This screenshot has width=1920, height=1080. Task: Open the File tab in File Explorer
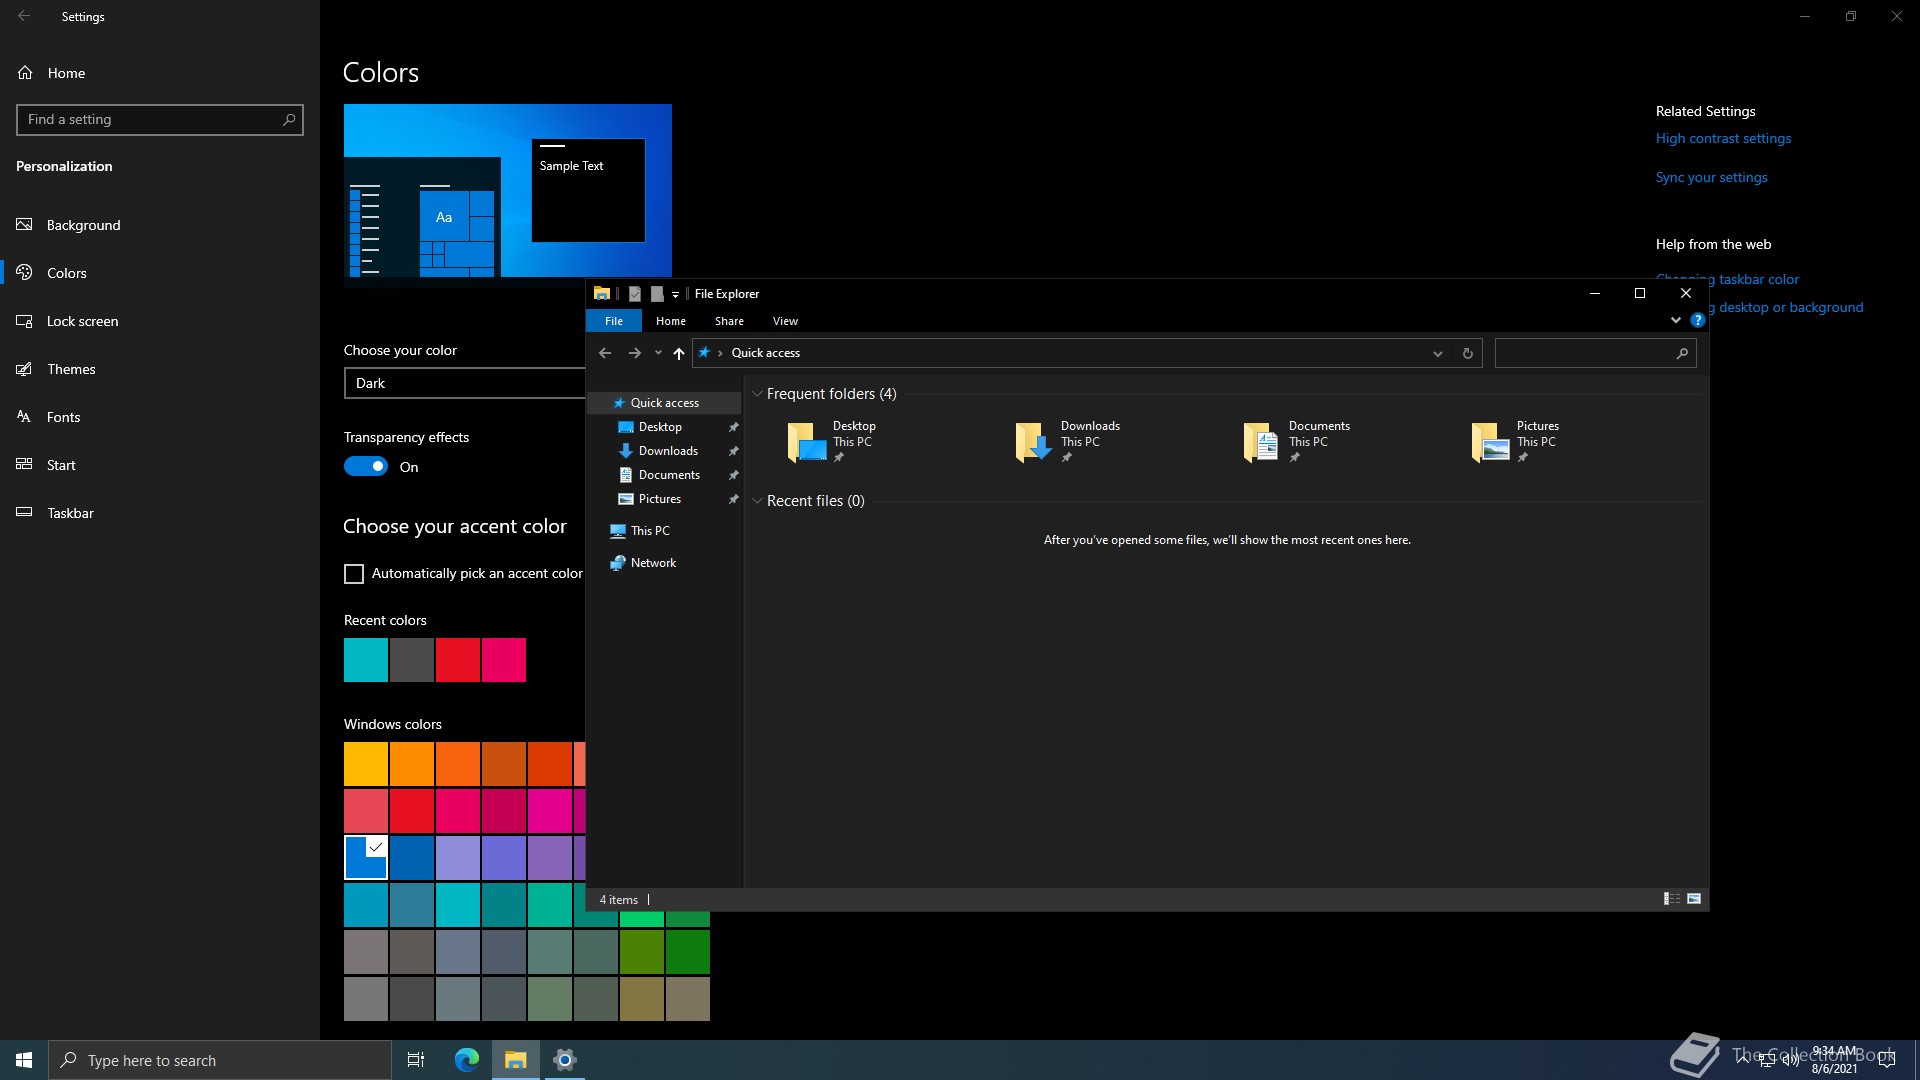(614, 321)
